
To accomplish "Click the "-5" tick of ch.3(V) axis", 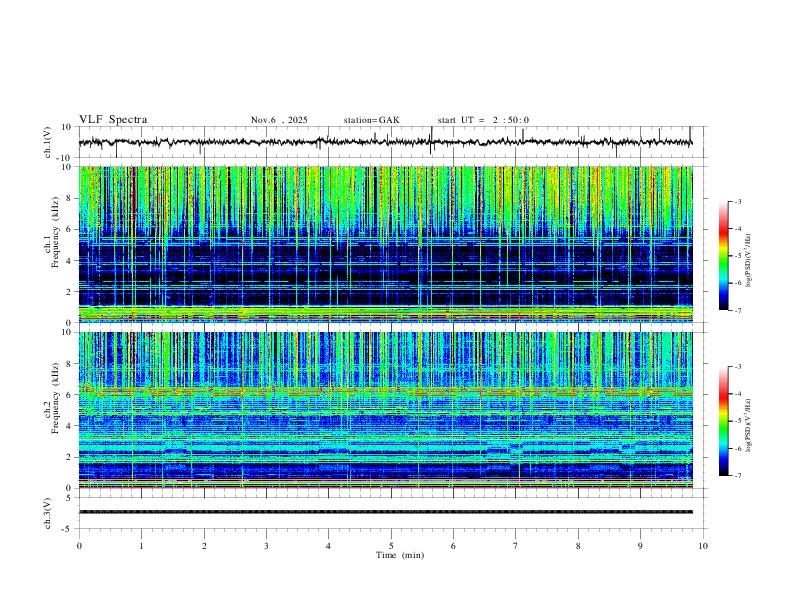I will point(68,529).
